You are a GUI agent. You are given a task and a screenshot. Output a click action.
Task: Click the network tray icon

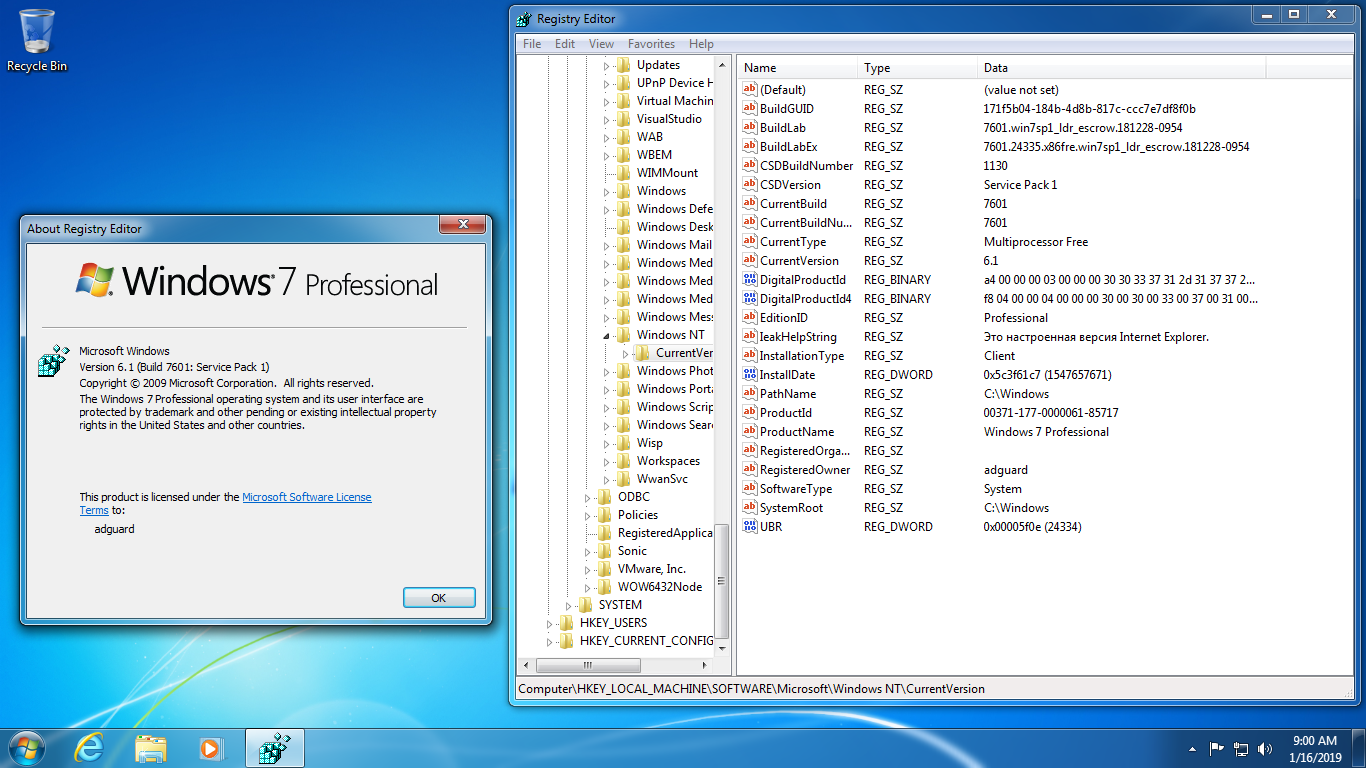point(1241,748)
